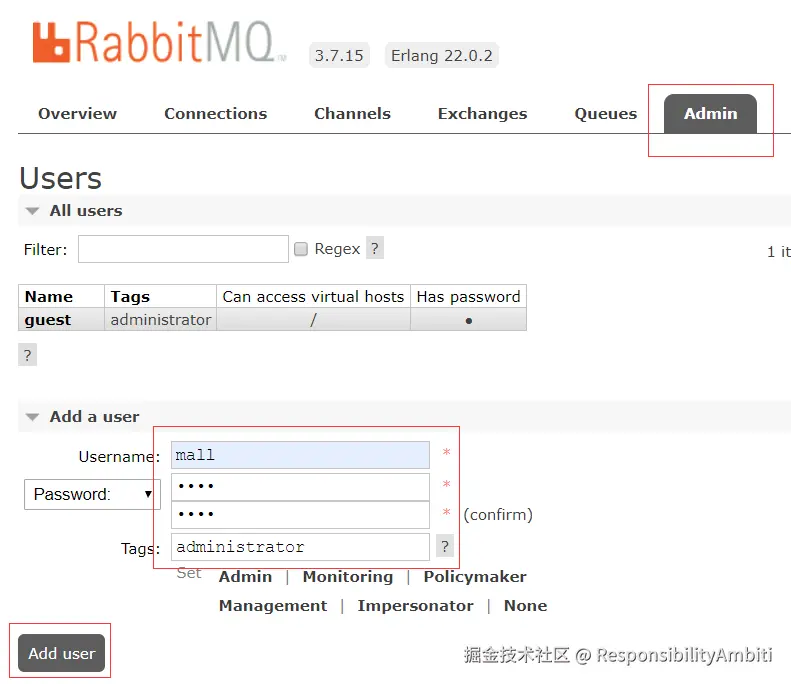Focus the Username field containing mall

300,455
